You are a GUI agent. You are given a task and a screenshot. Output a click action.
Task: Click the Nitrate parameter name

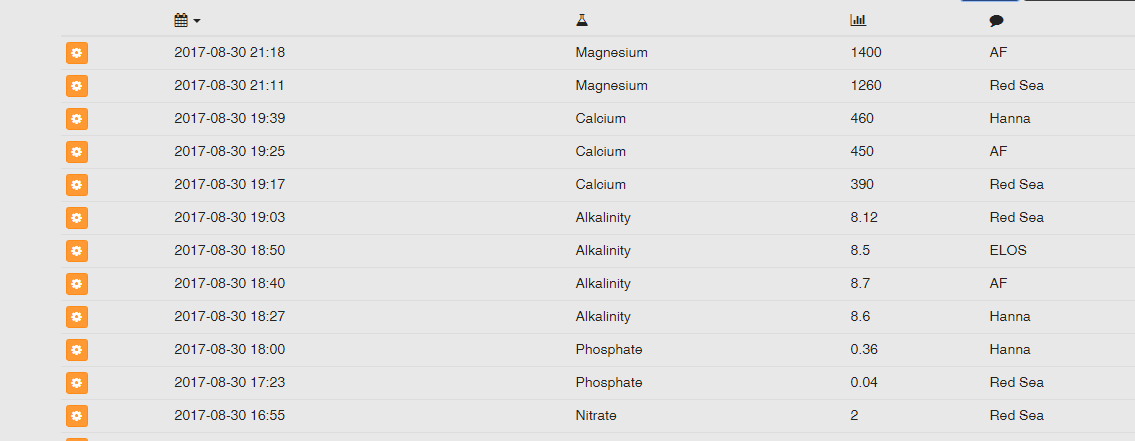596,416
